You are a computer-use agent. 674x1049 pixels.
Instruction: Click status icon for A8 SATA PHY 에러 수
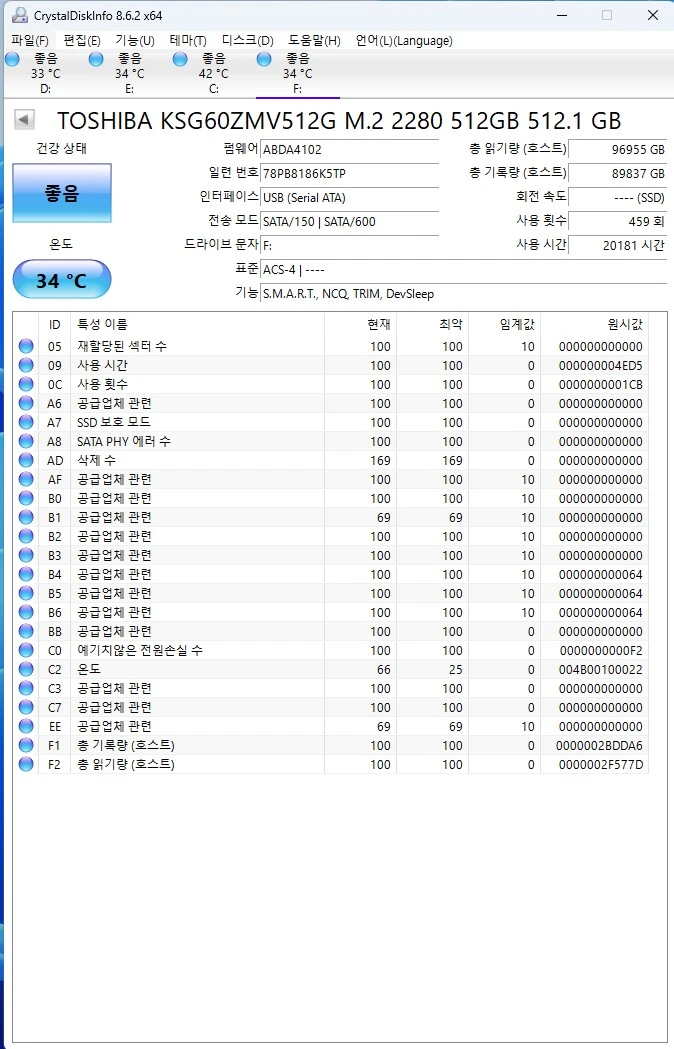[26, 441]
